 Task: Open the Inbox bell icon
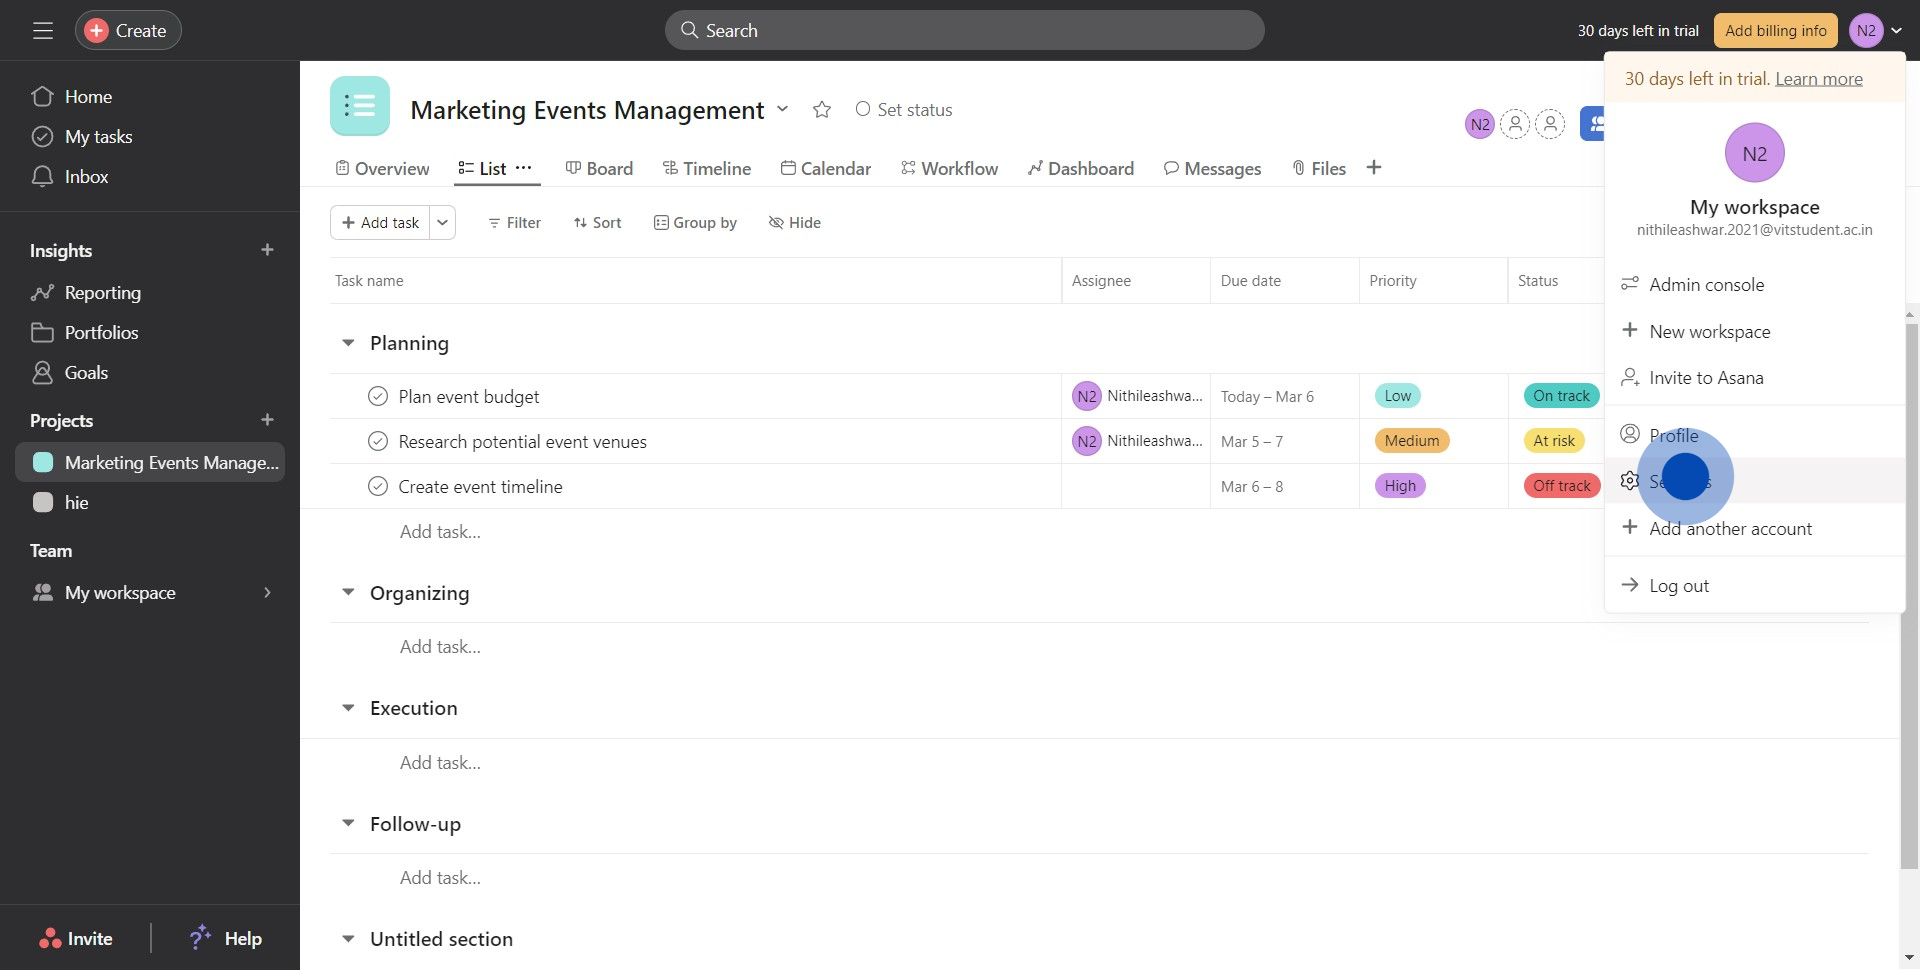[x=42, y=177]
